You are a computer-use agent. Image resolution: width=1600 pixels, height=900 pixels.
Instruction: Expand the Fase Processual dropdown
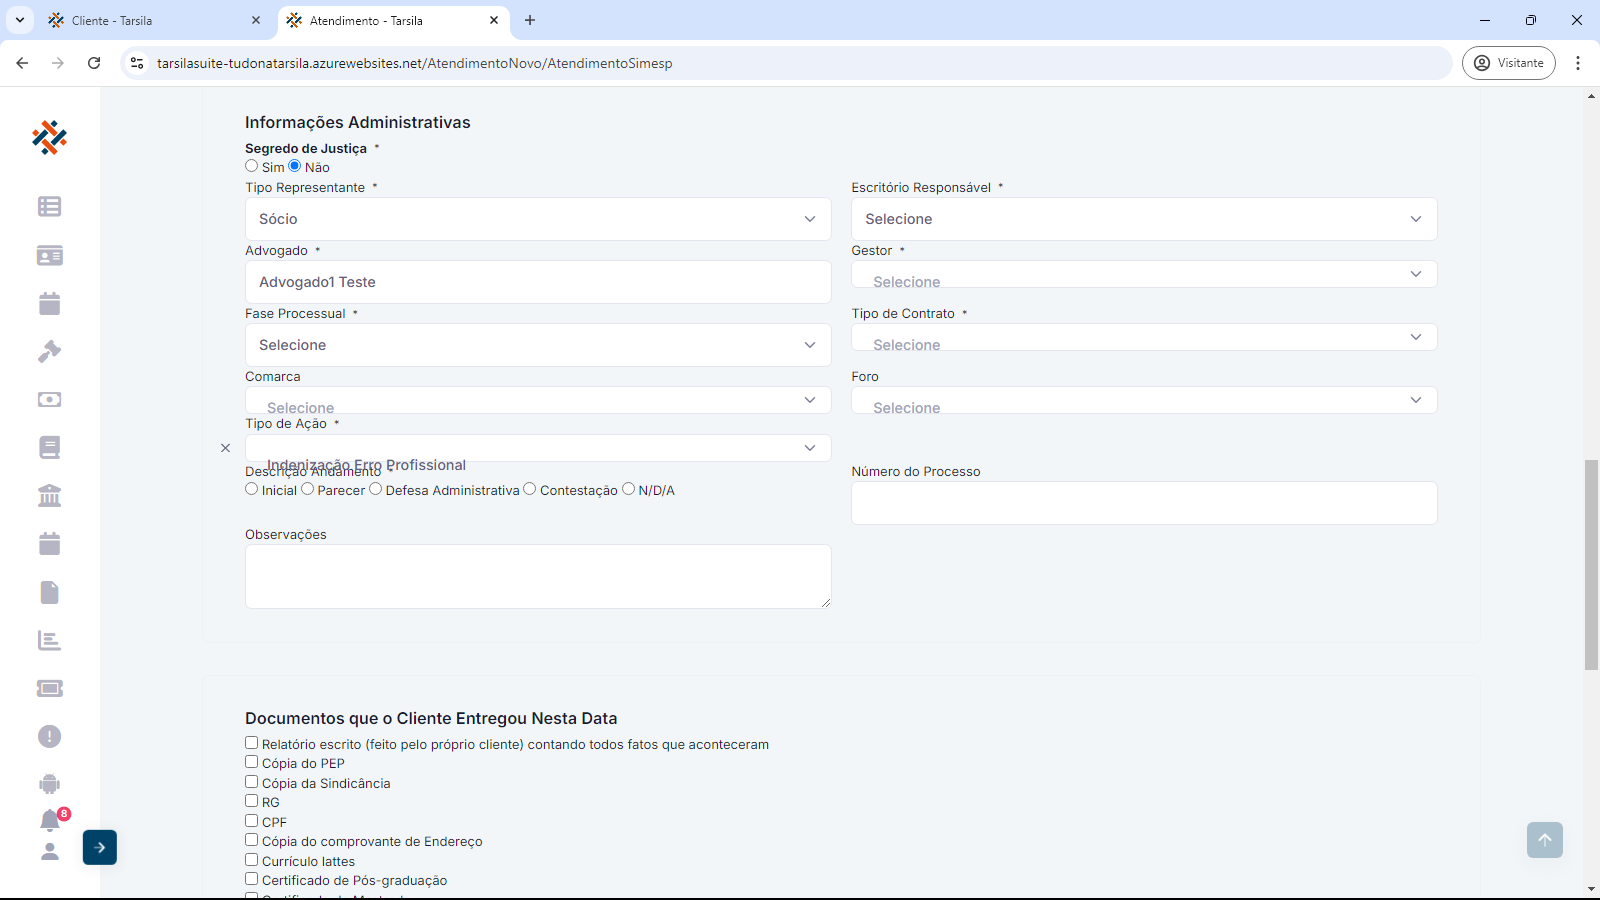point(537,345)
